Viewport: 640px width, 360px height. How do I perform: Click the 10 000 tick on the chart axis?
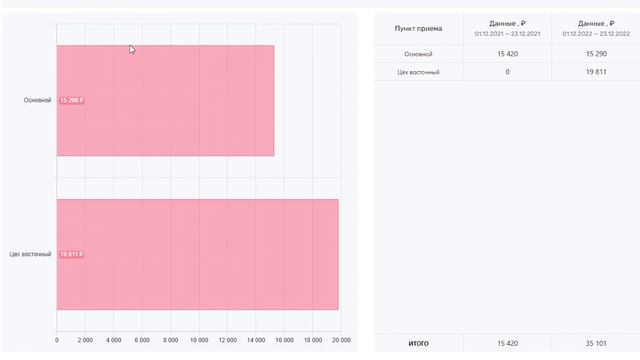(199, 340)
